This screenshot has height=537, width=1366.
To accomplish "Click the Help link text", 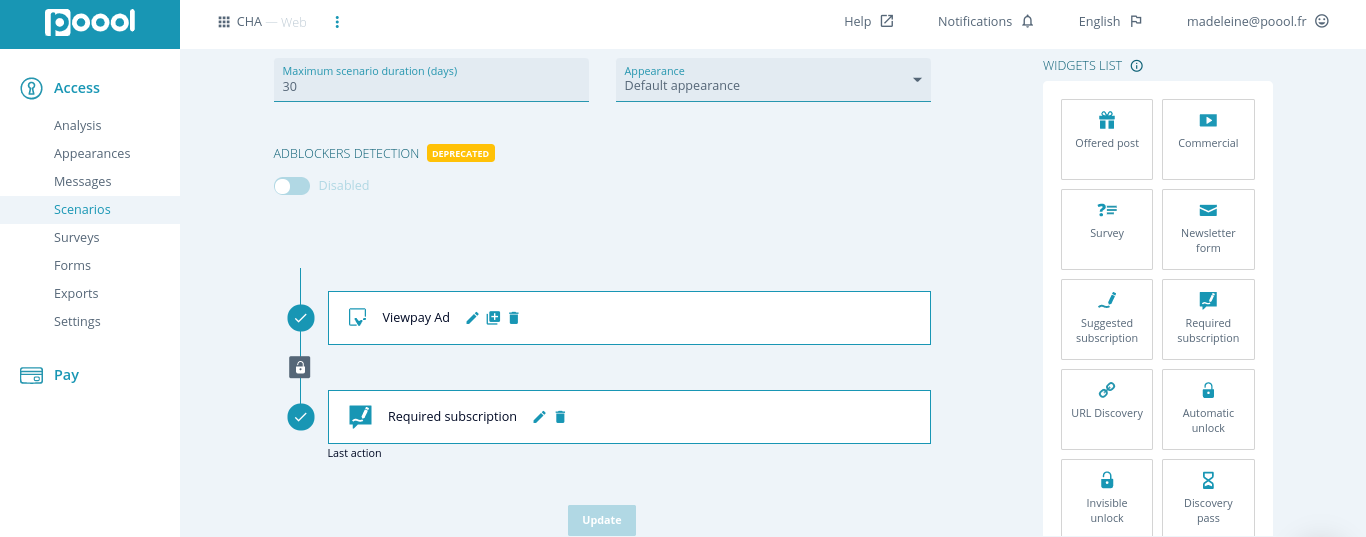I will click(x=857, y=21).
